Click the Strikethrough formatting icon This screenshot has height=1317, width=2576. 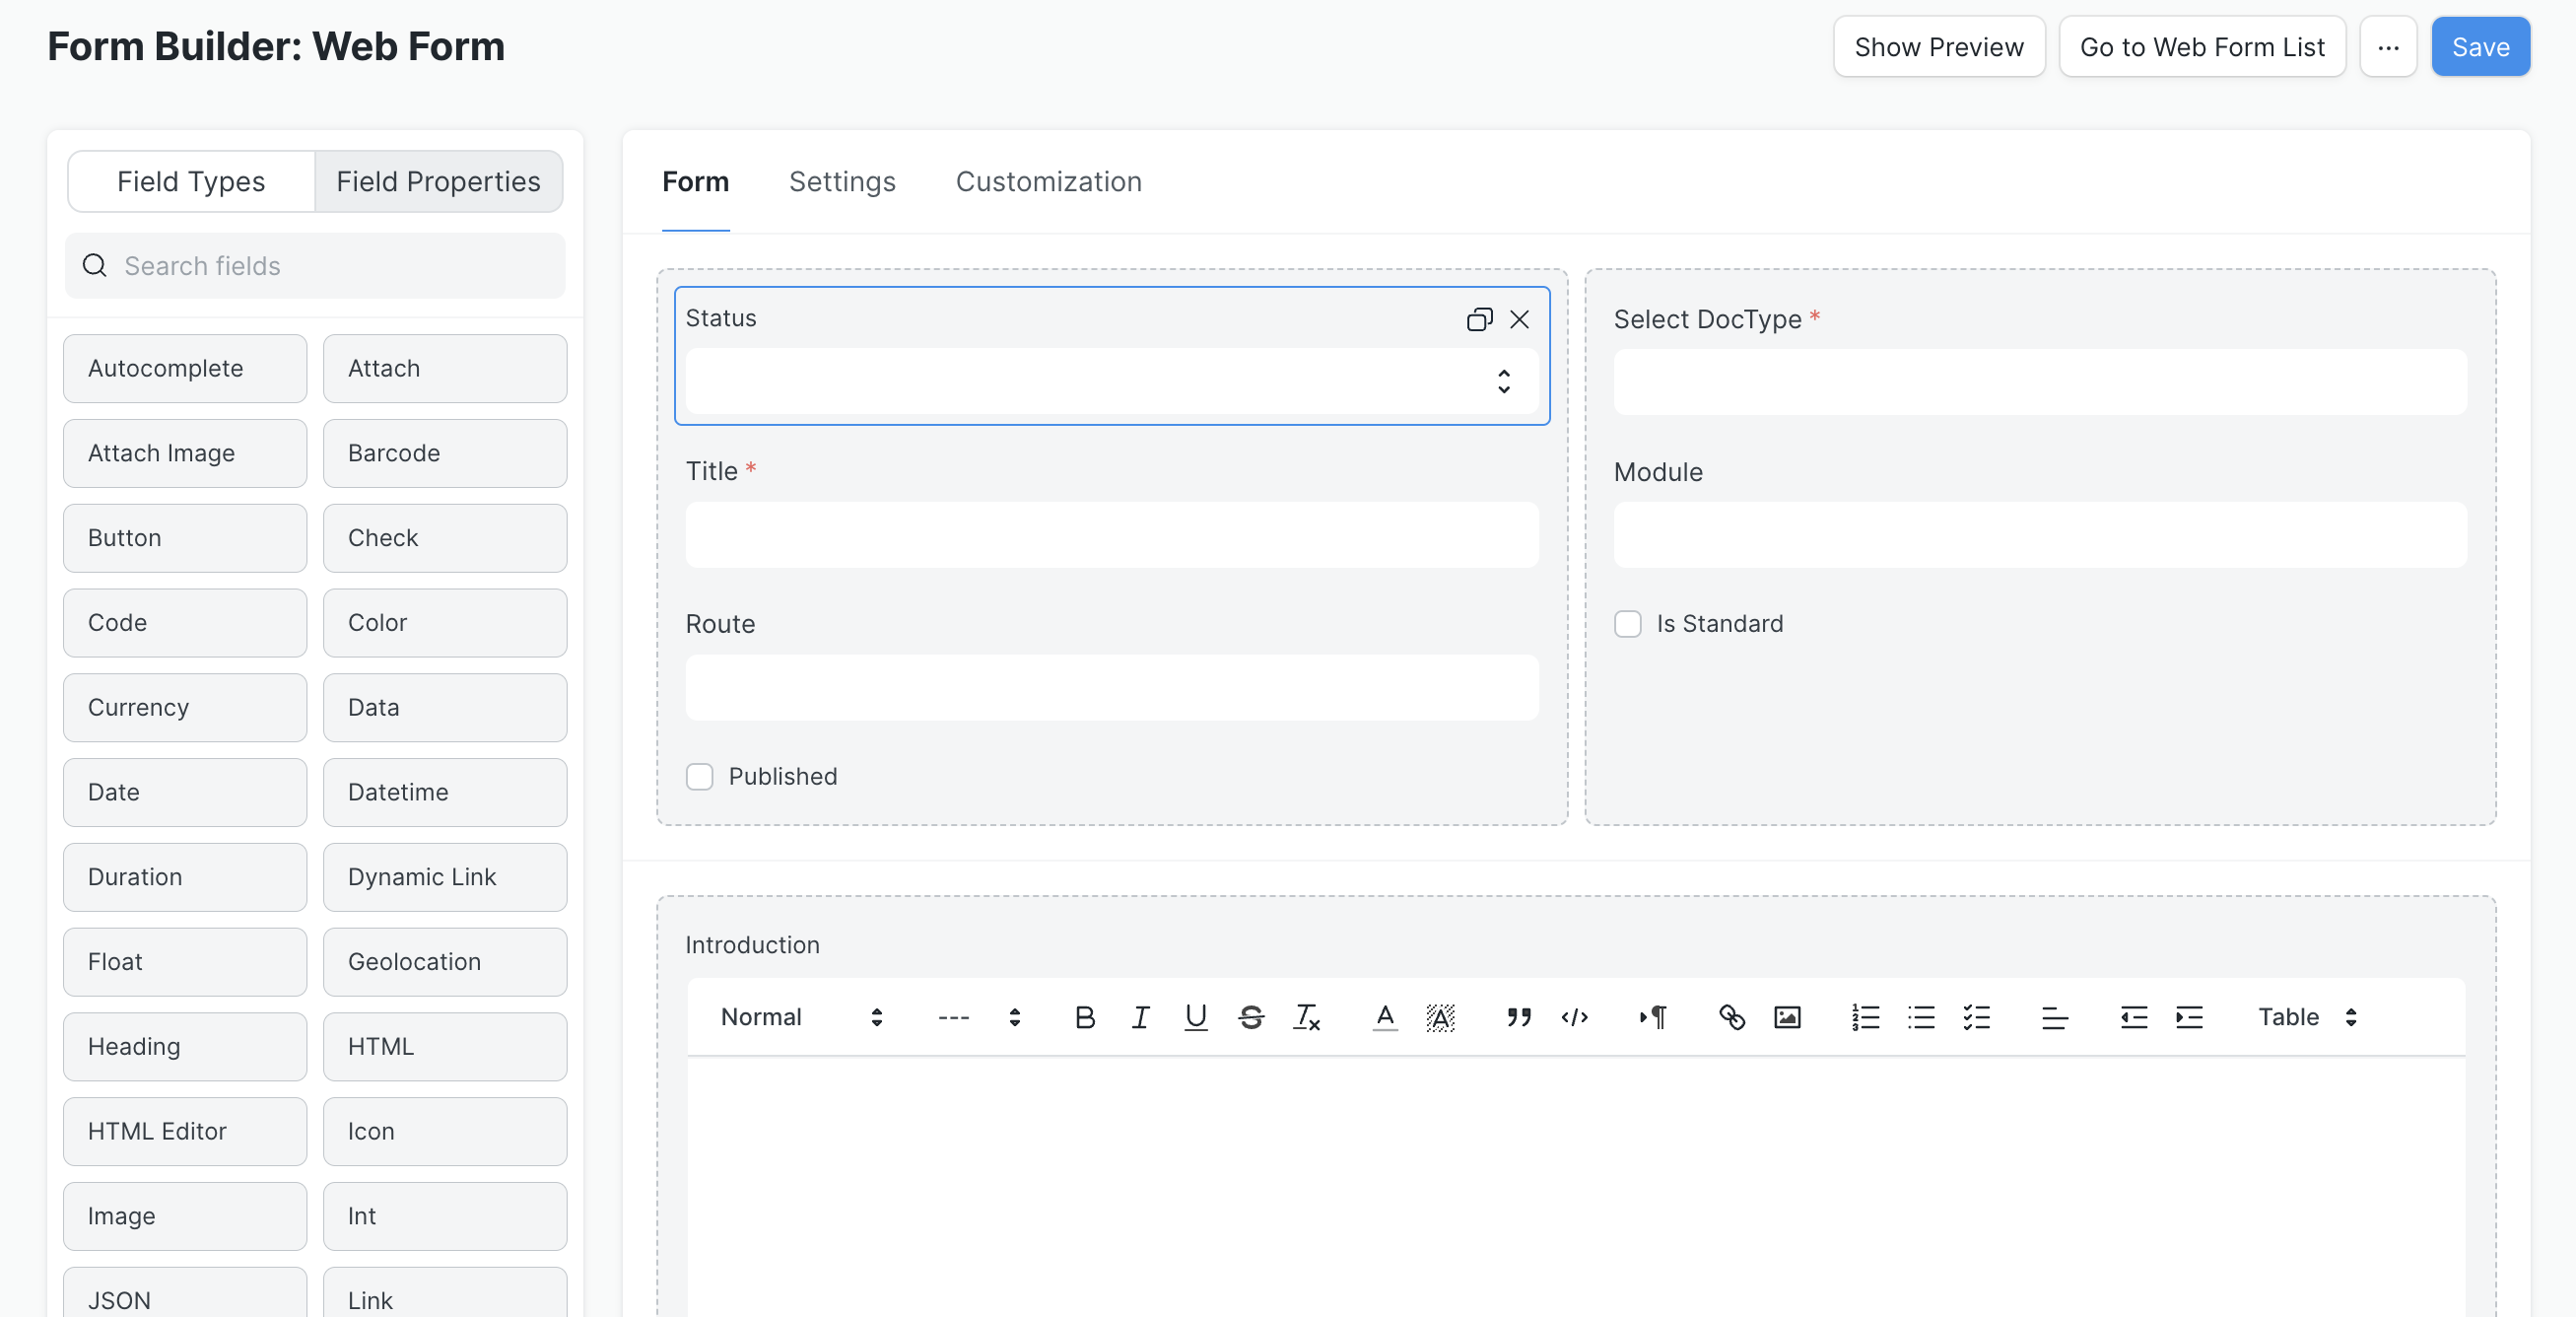1250,1016
